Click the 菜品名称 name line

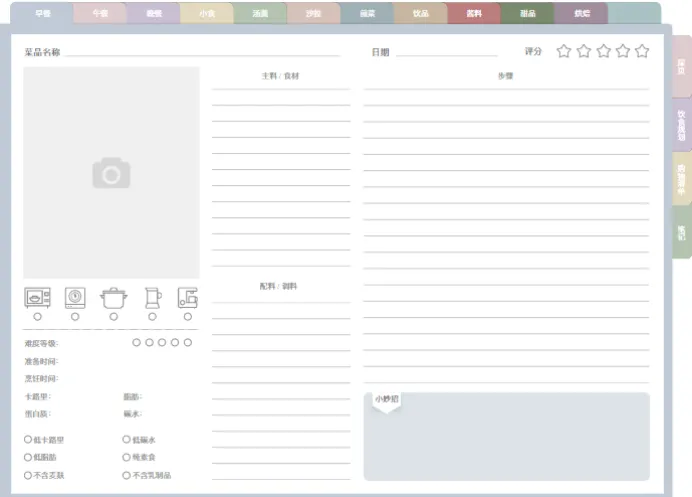[x=203, y=53]
